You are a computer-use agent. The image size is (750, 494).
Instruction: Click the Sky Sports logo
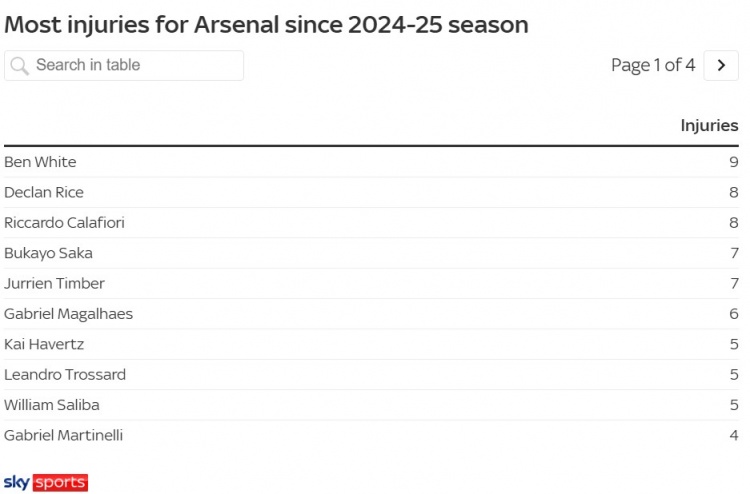point(46,483)
